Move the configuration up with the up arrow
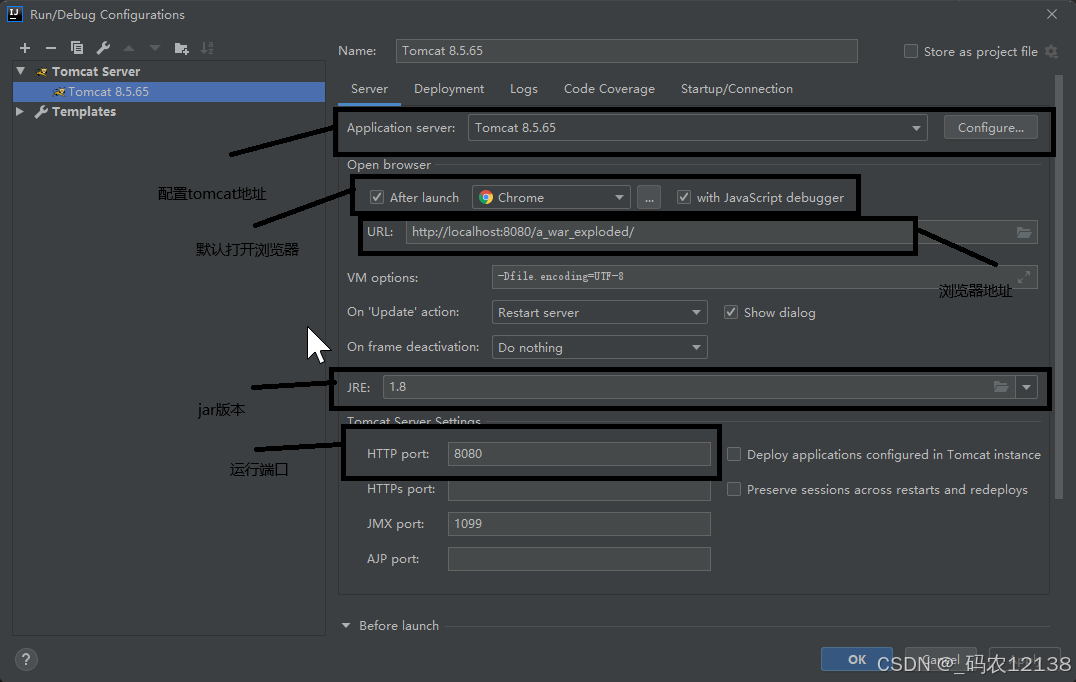The image size is (1076, 682). click(128, 48)
